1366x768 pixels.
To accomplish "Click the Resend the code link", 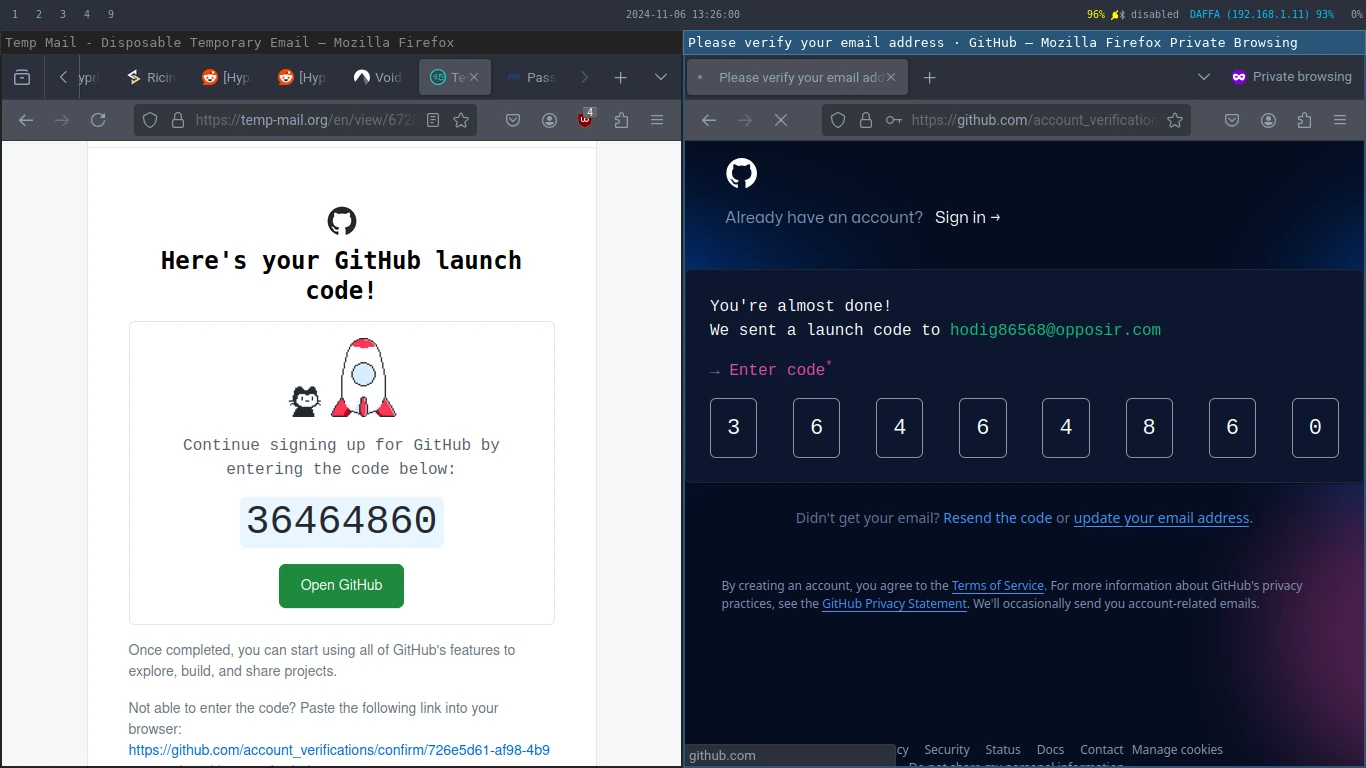I will (997, 518).
